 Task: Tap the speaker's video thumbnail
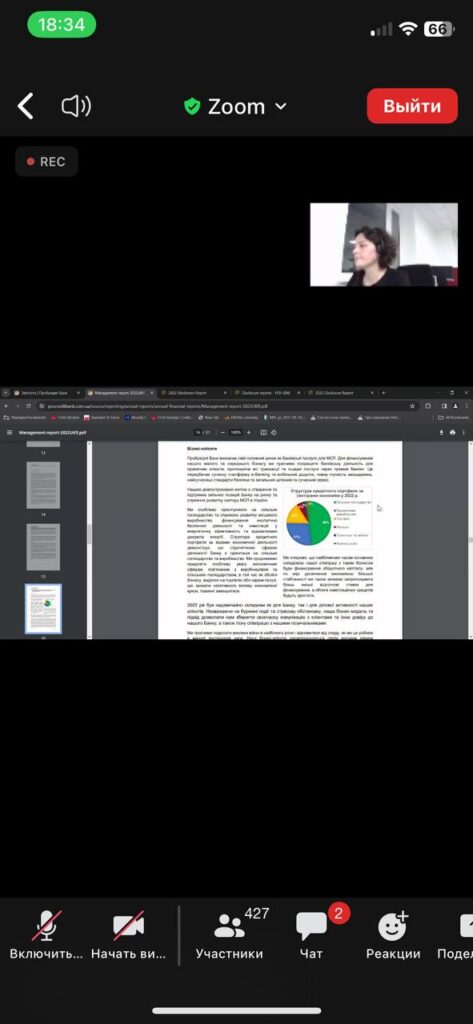tap(383, 245)
